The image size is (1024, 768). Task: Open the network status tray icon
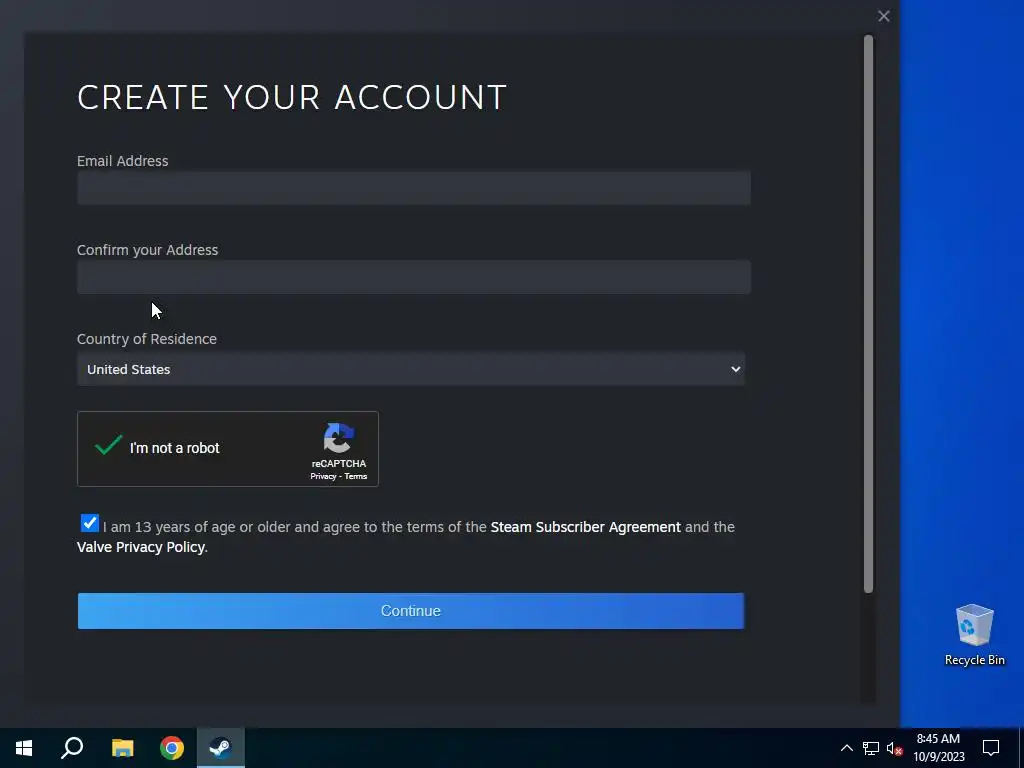tap(871, 748)
